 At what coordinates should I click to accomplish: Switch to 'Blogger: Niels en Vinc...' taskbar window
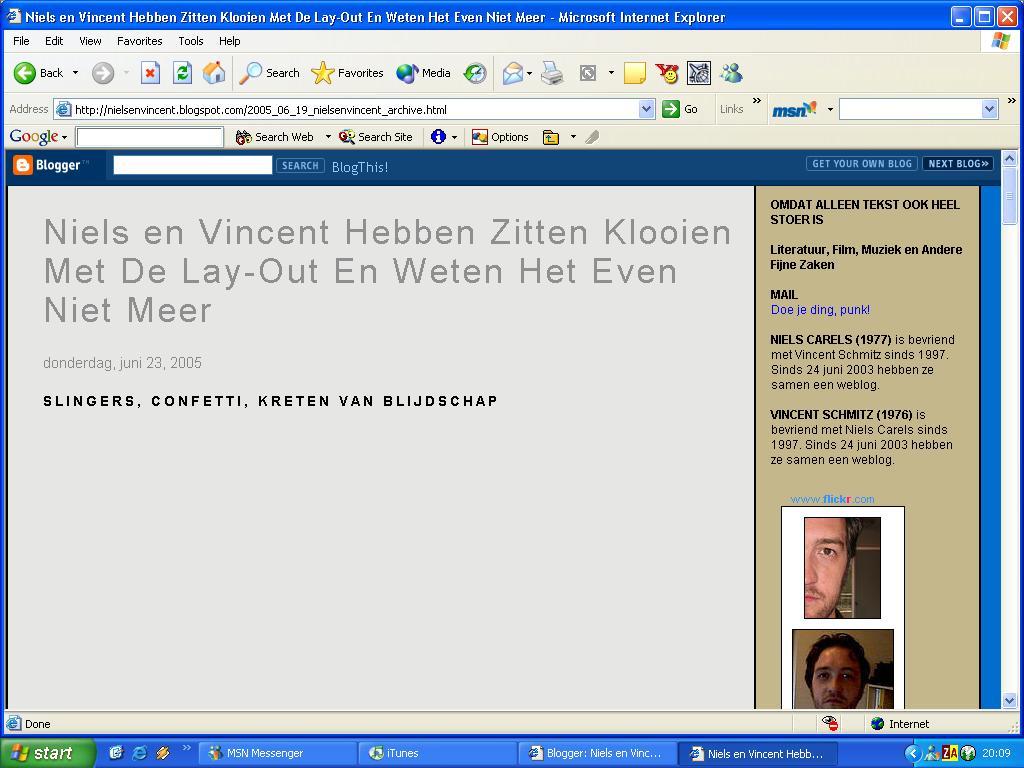coord(598,754)
